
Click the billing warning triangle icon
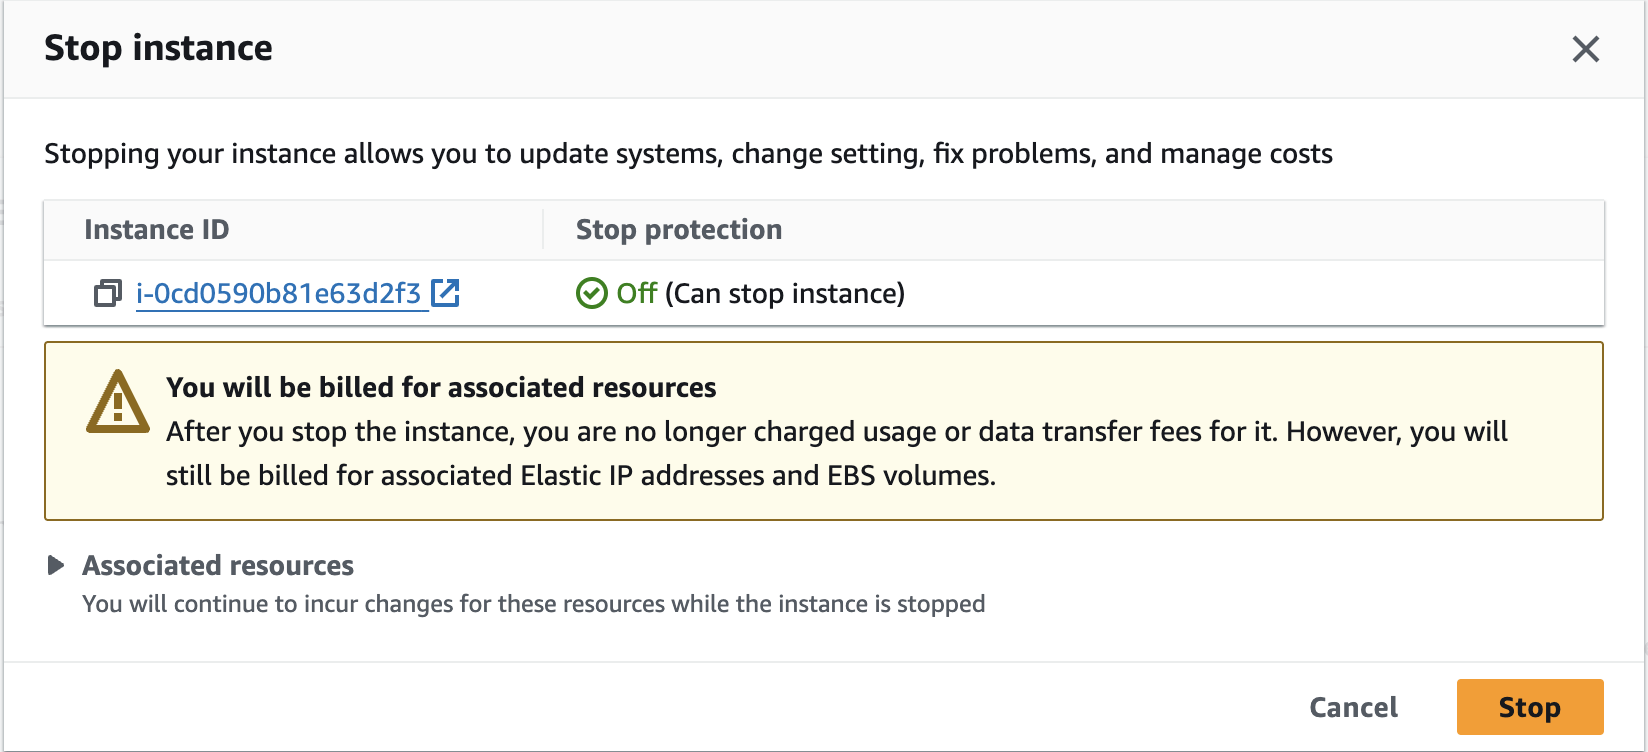pos(118,402)
